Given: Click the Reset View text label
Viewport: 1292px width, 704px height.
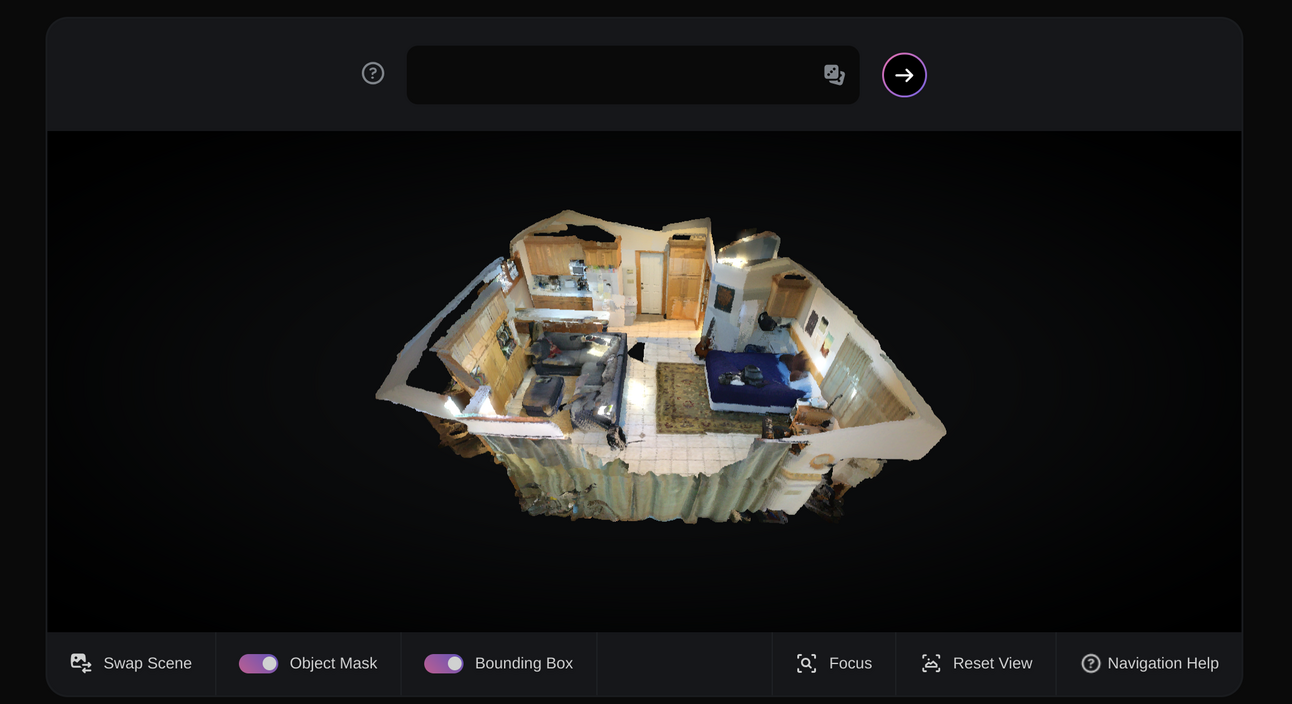Looking at the screenshot, I should point(992,663).
